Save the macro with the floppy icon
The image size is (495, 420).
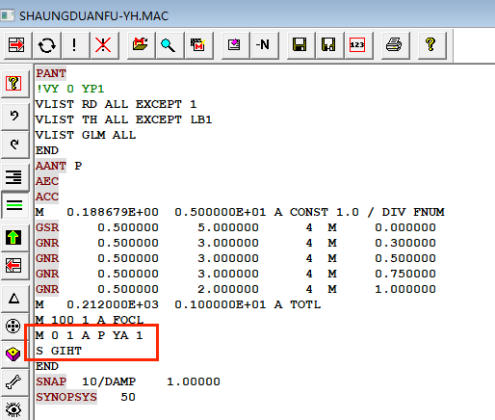pos(300,45)
